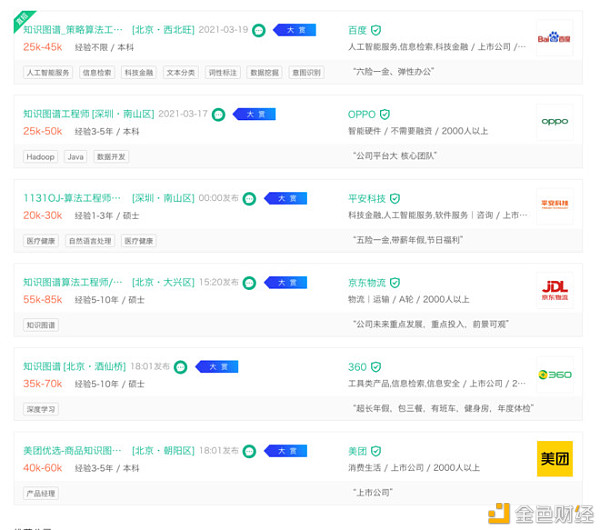The height and width of the screenshot is (530, 600).
Task: Select the 产品经理 tag
Action: click(x=42, y=493)
